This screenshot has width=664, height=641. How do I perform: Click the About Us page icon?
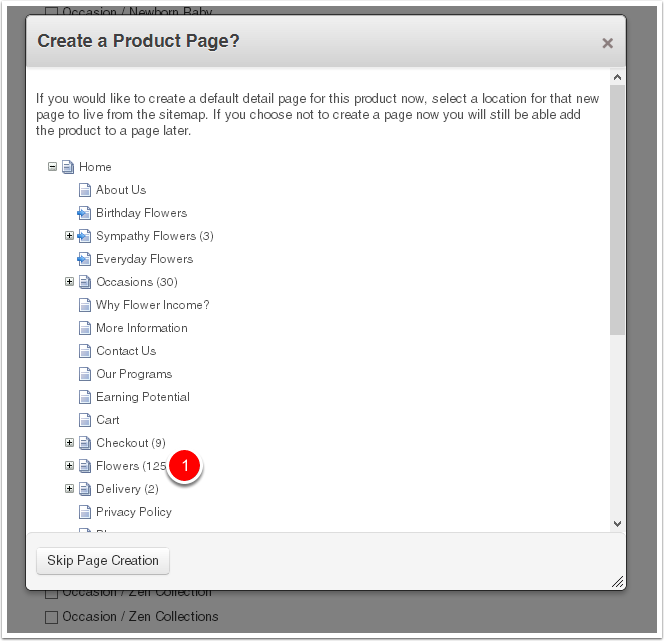click(85, 190)
